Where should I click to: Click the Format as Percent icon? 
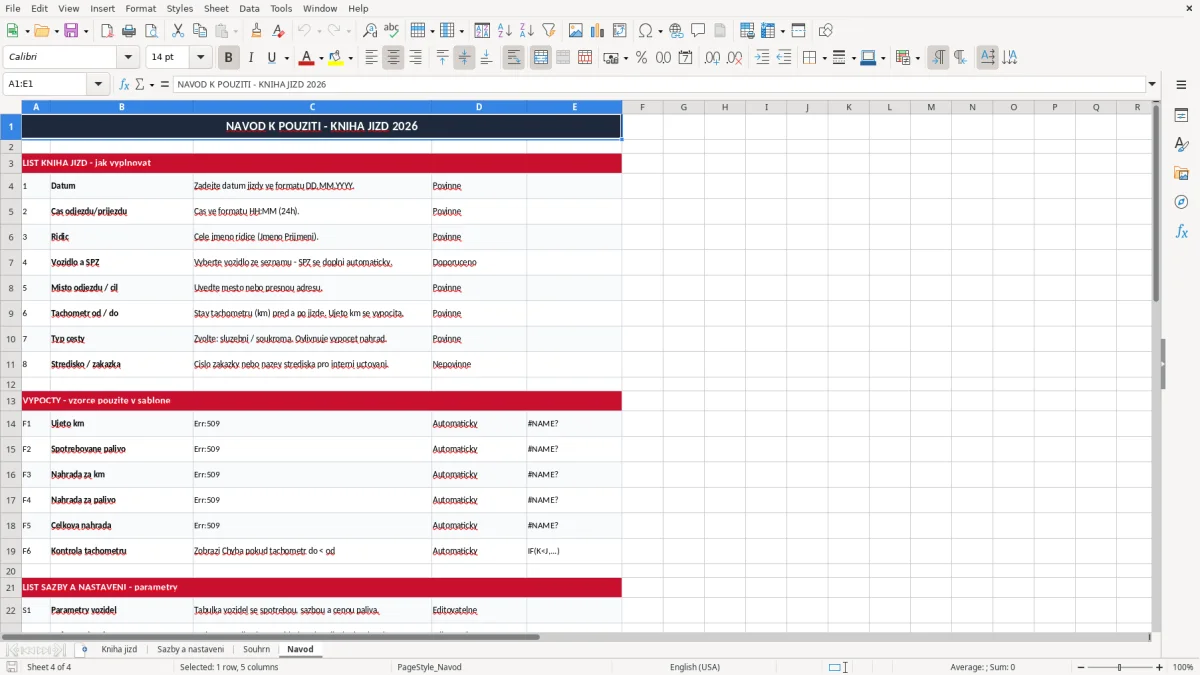[x=641, y=58]
